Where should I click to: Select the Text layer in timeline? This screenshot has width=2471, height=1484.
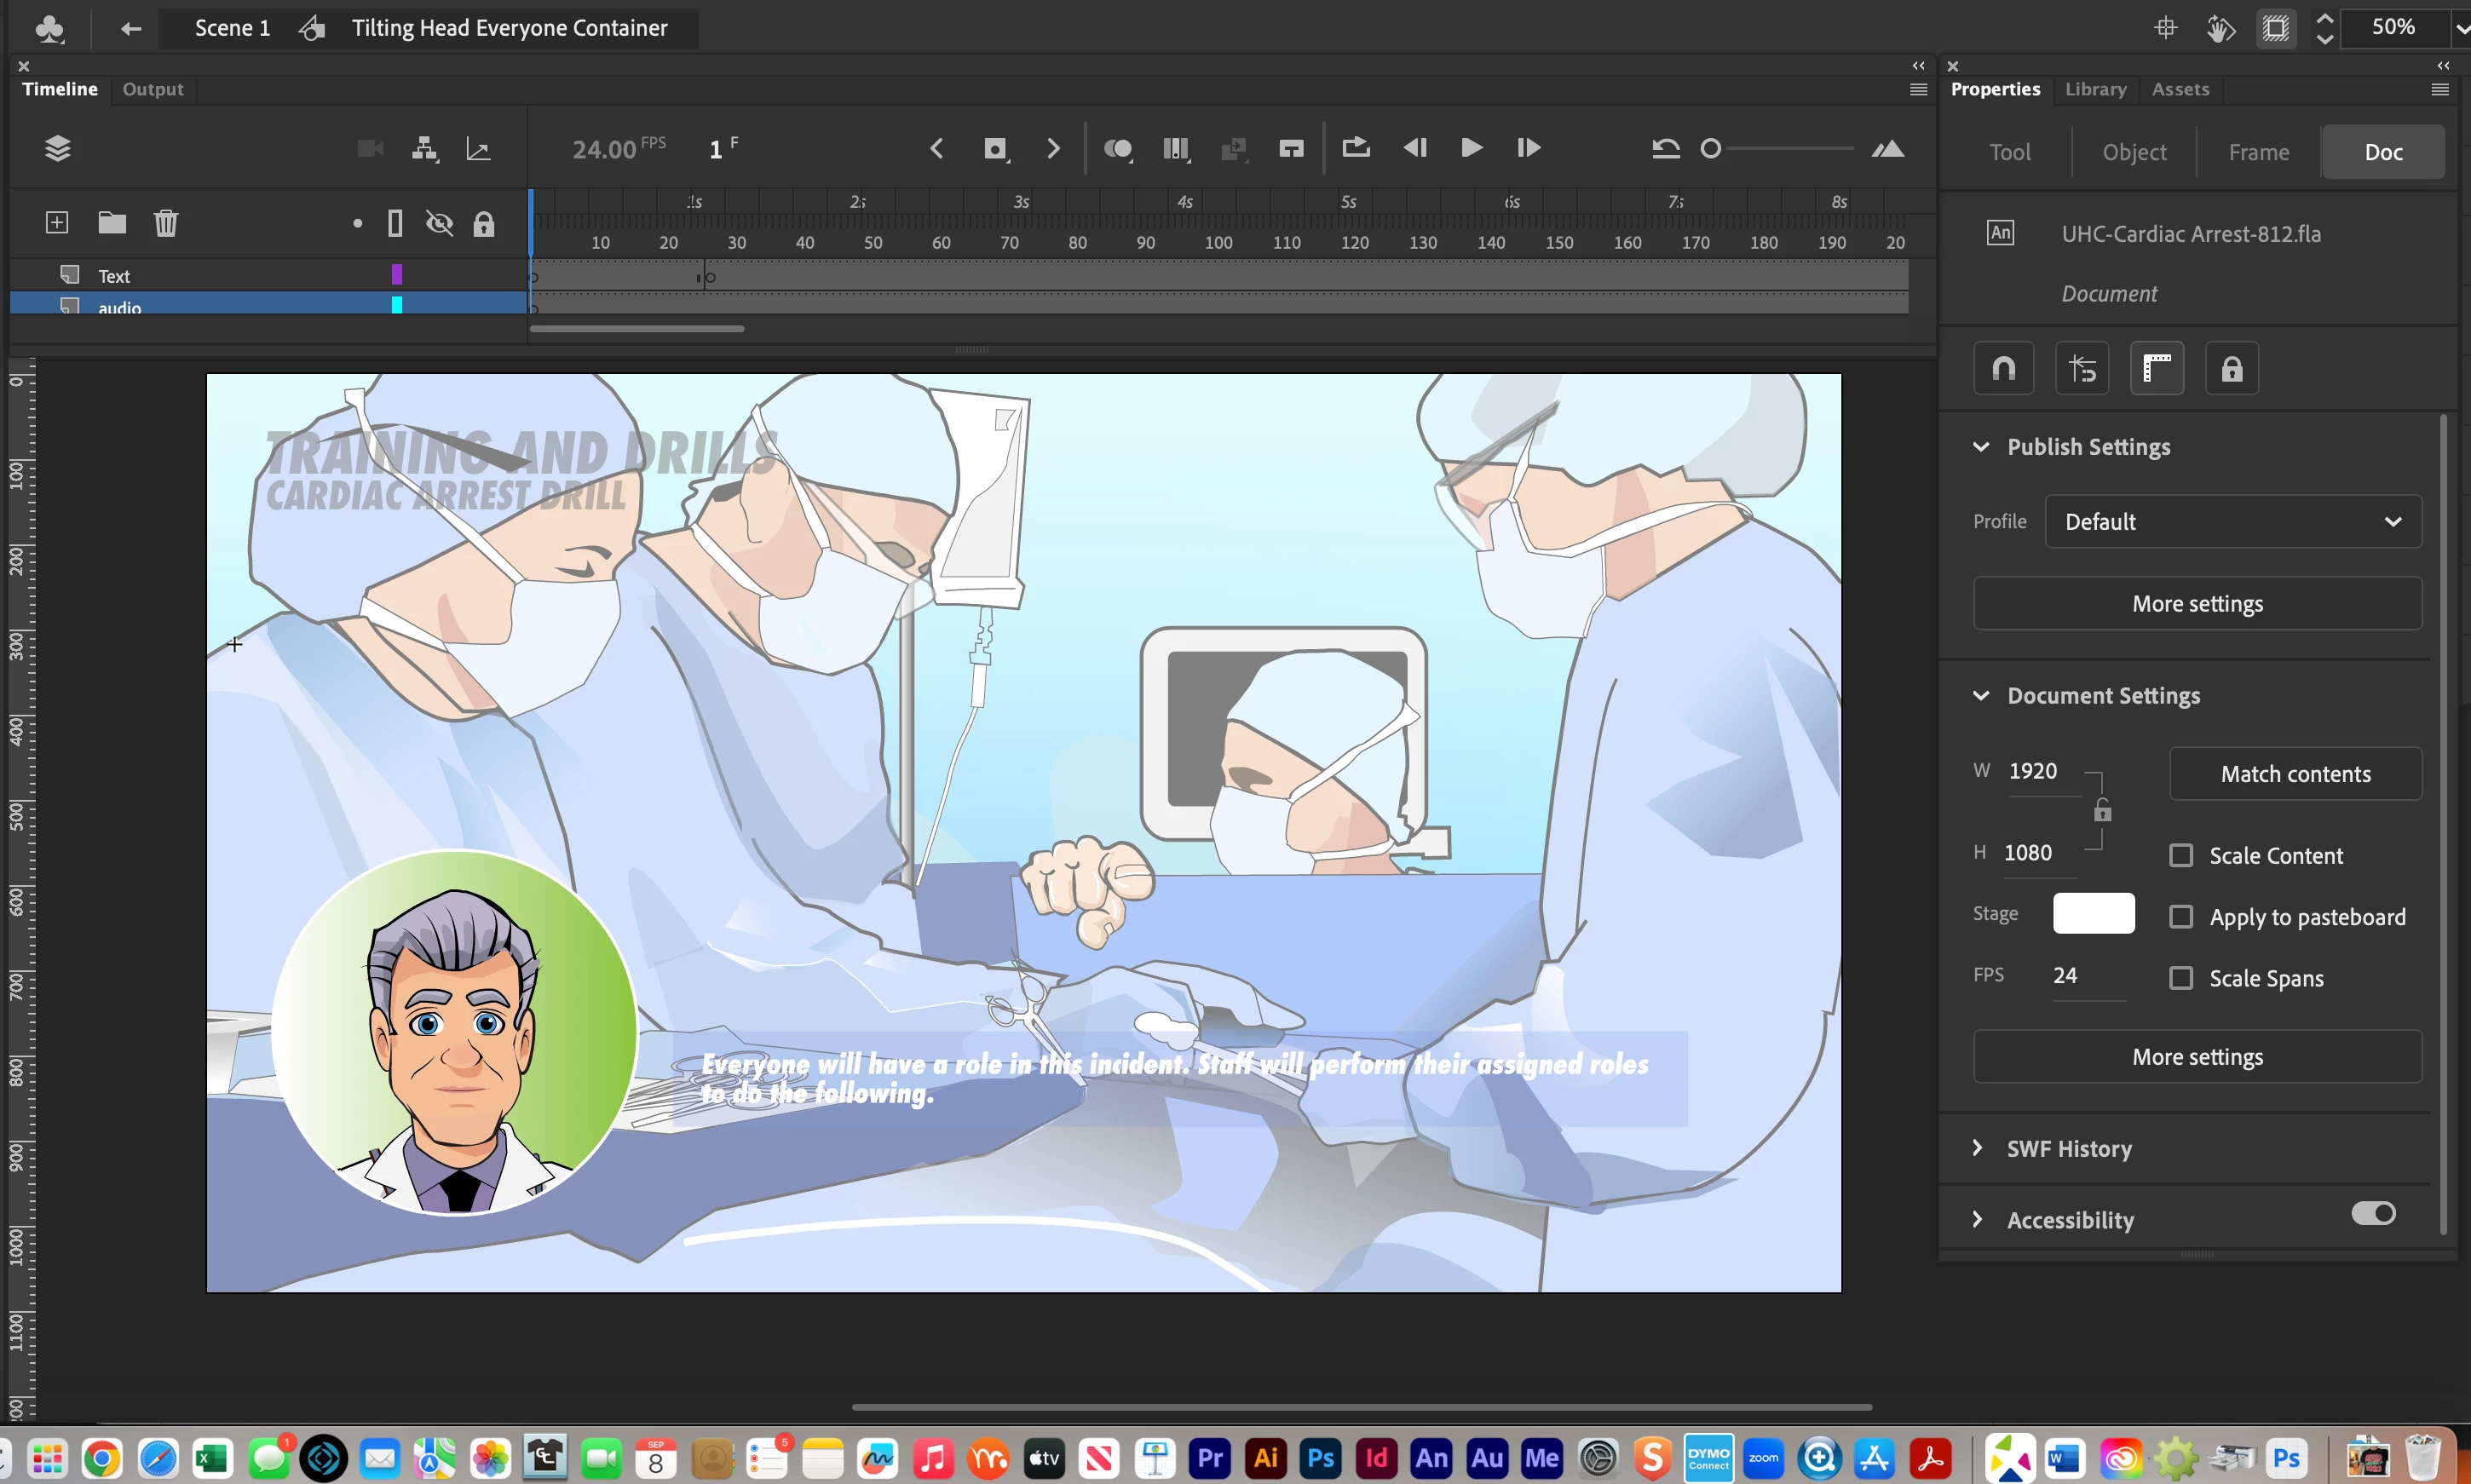[x=115, y=275]
